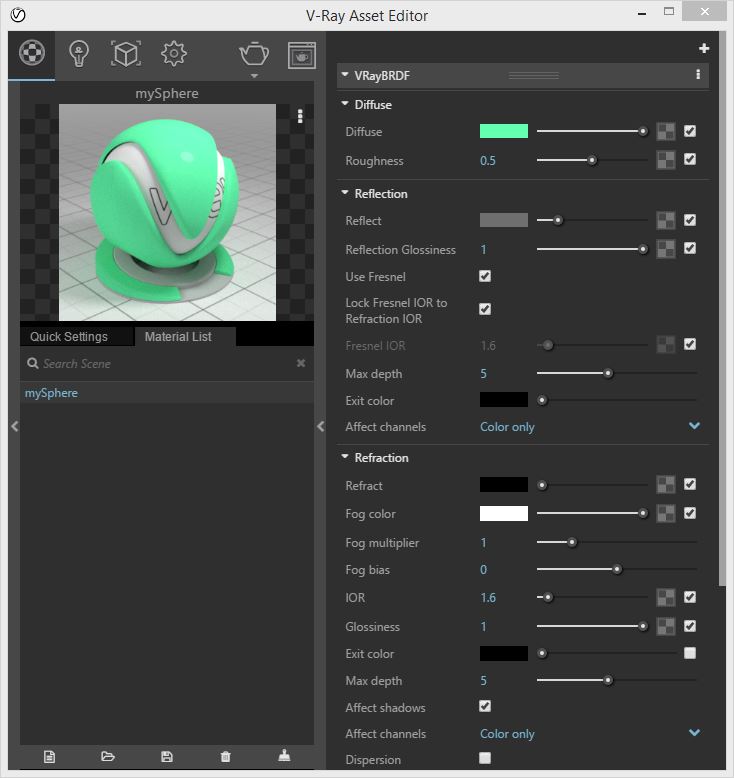Click the add layer plus icon

tap(704, 48)
